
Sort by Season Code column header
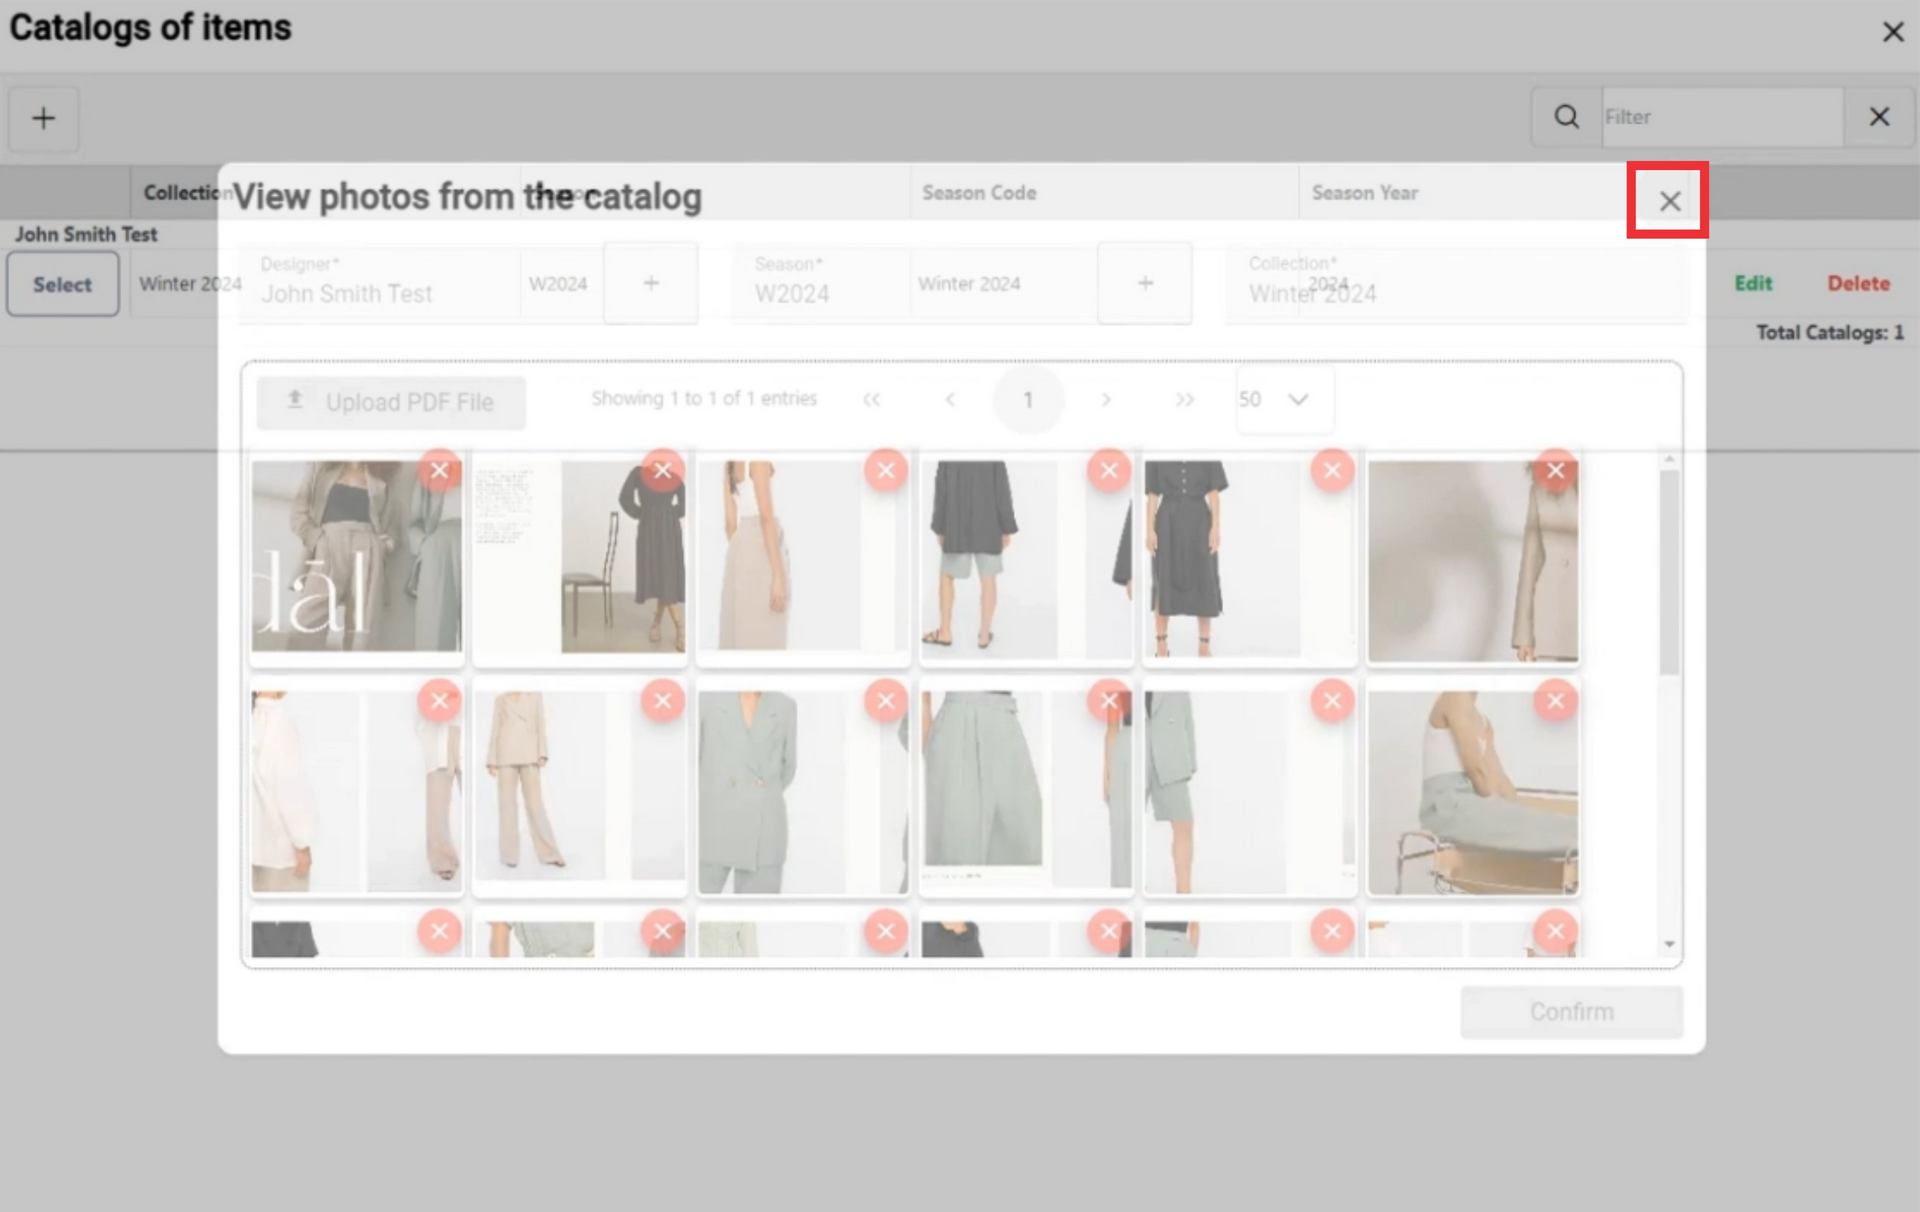click(x=979, y=193)
